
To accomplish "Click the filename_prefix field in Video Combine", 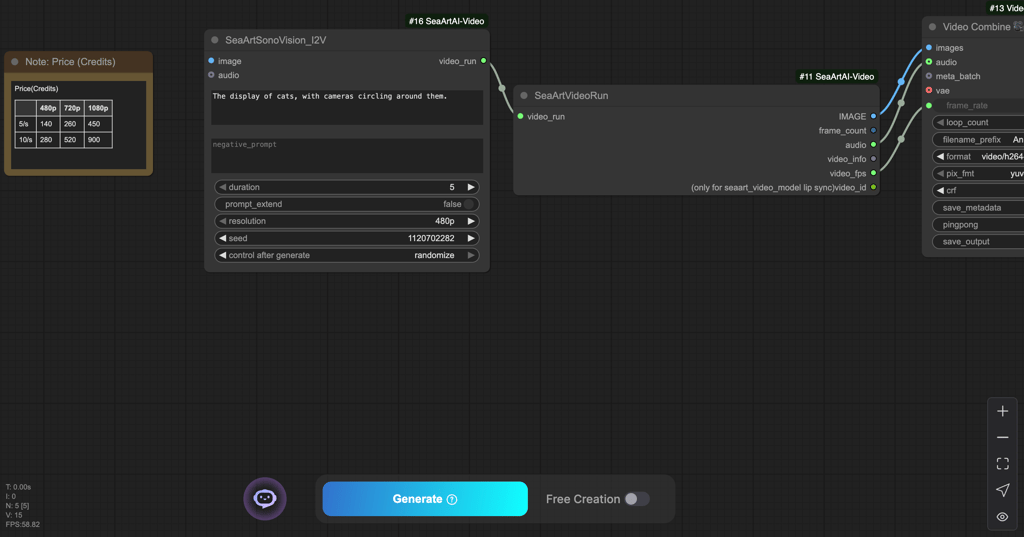I will tap(978, 140).
